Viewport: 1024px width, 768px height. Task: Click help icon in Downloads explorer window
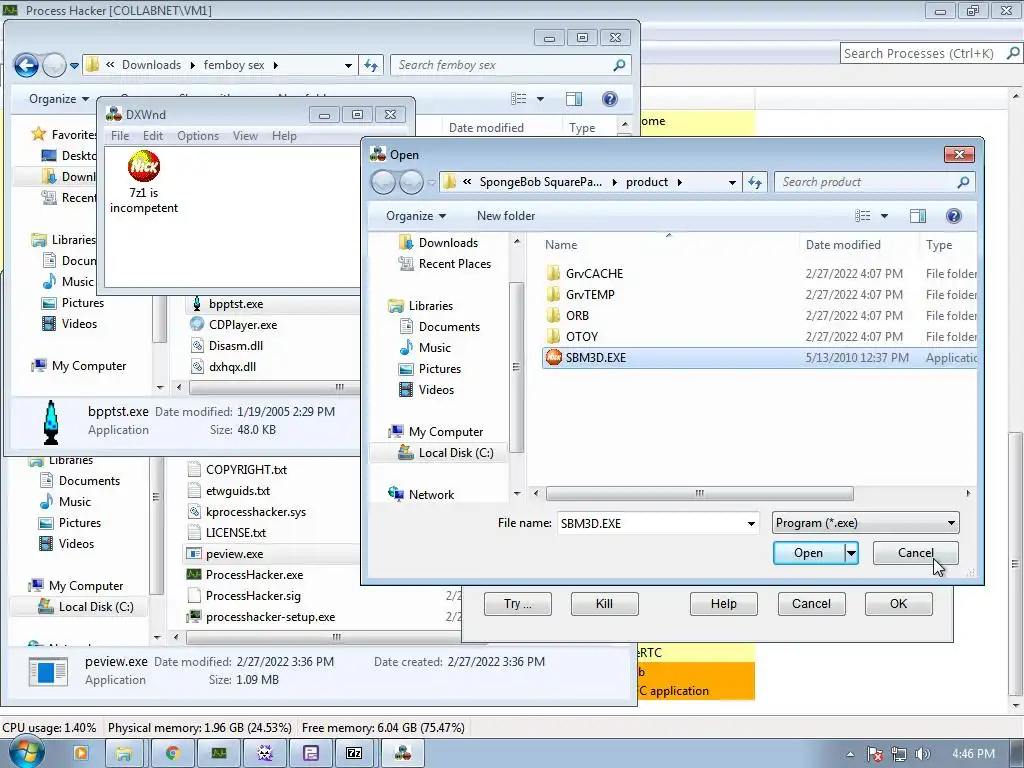click(609, 99)
